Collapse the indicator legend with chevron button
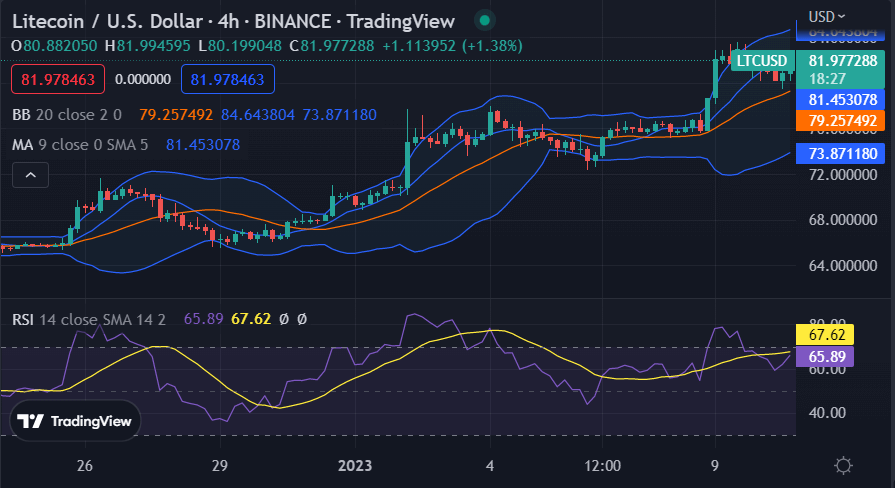 click(31, 175)
